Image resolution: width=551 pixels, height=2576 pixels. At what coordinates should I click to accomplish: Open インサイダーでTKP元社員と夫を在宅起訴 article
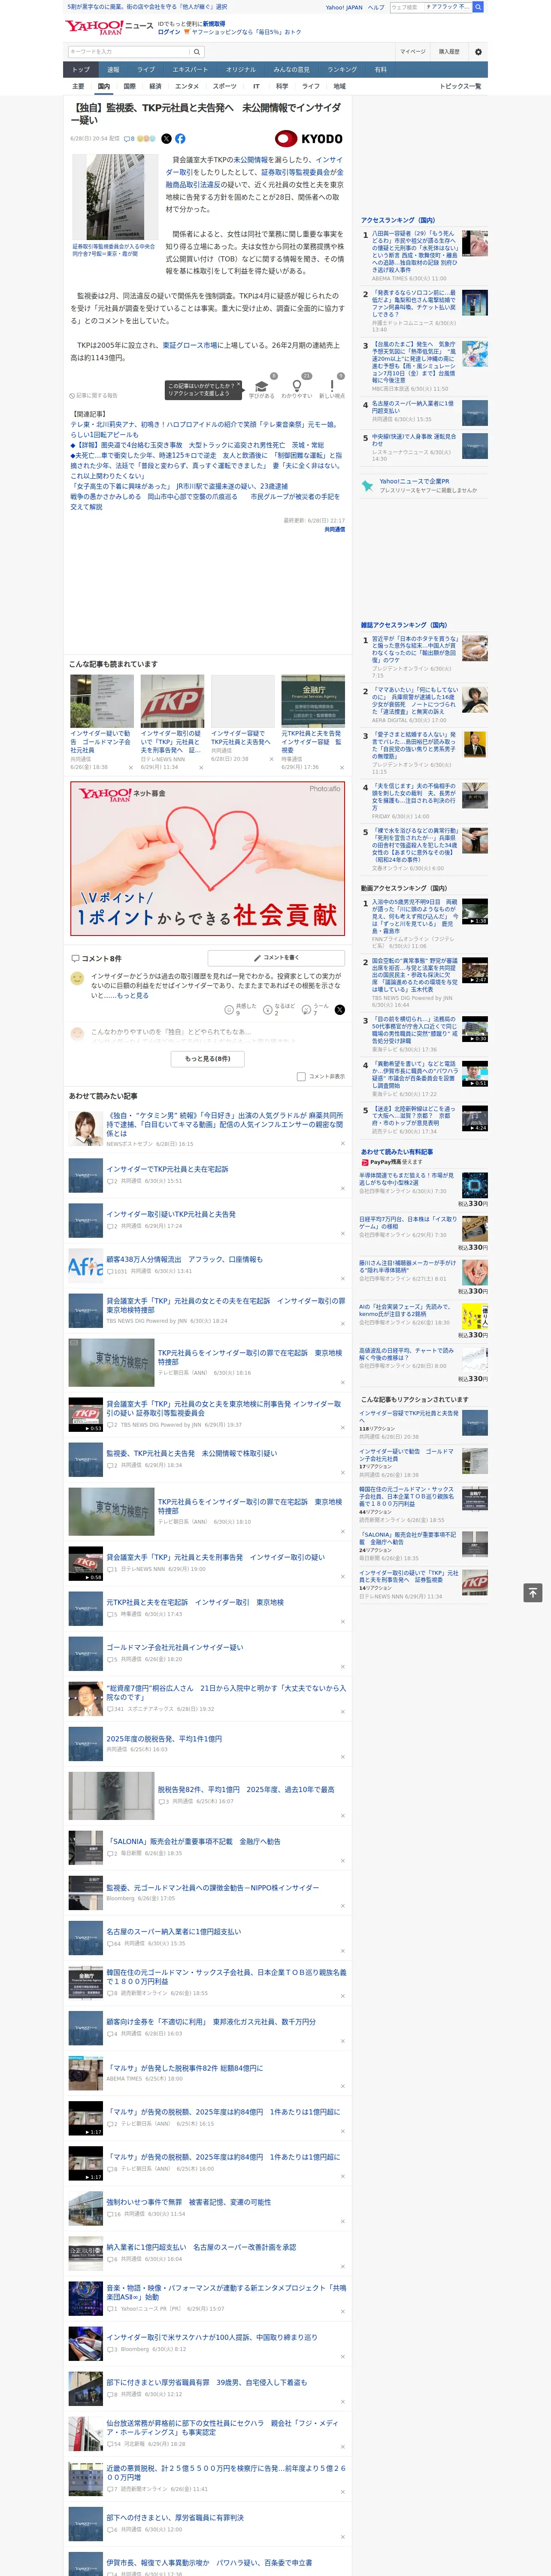tap(167, 1169)
